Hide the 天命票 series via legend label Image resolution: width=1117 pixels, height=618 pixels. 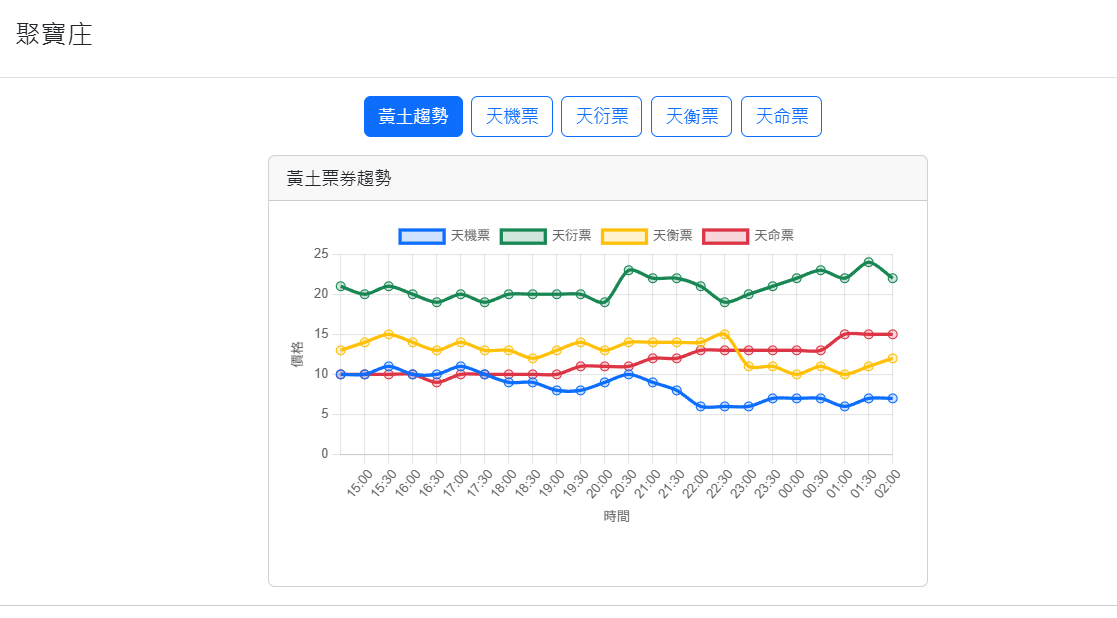(x=774, y=236)
